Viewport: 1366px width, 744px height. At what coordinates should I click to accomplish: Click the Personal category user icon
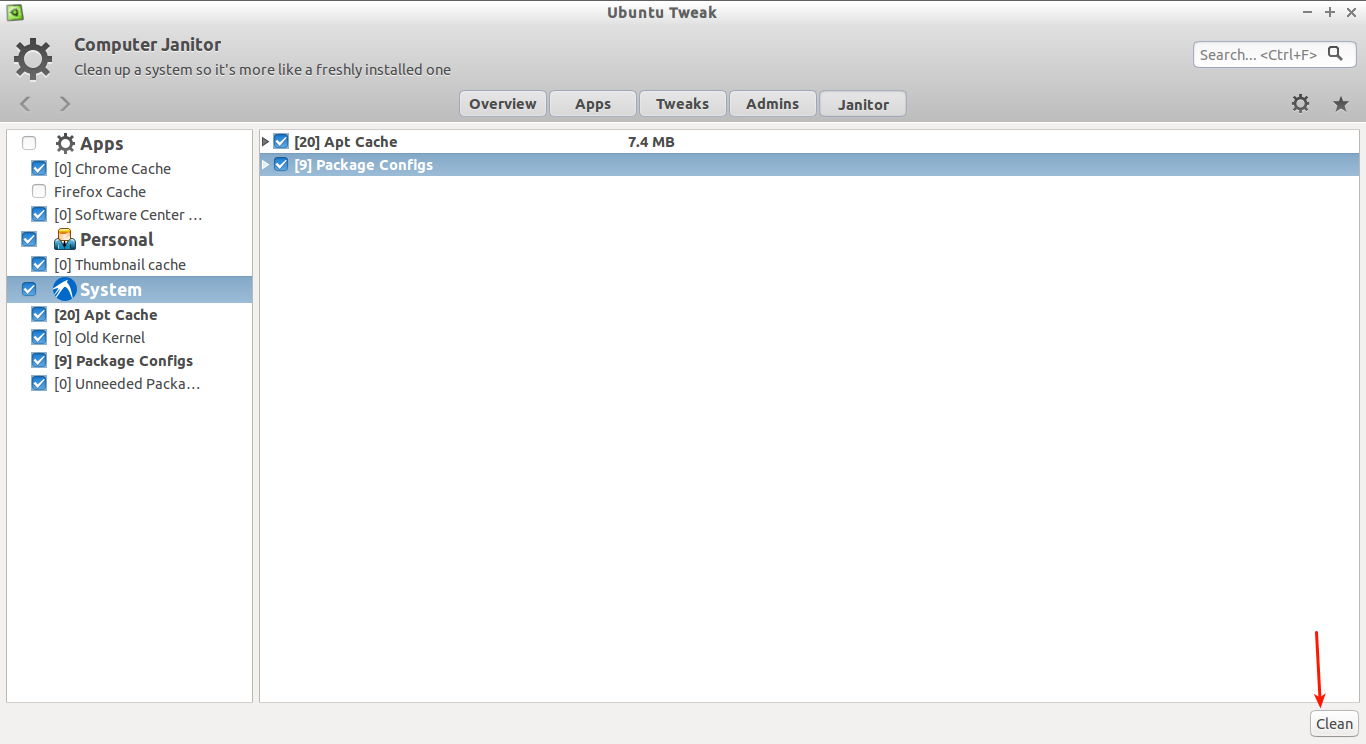[x=65, y=239]
